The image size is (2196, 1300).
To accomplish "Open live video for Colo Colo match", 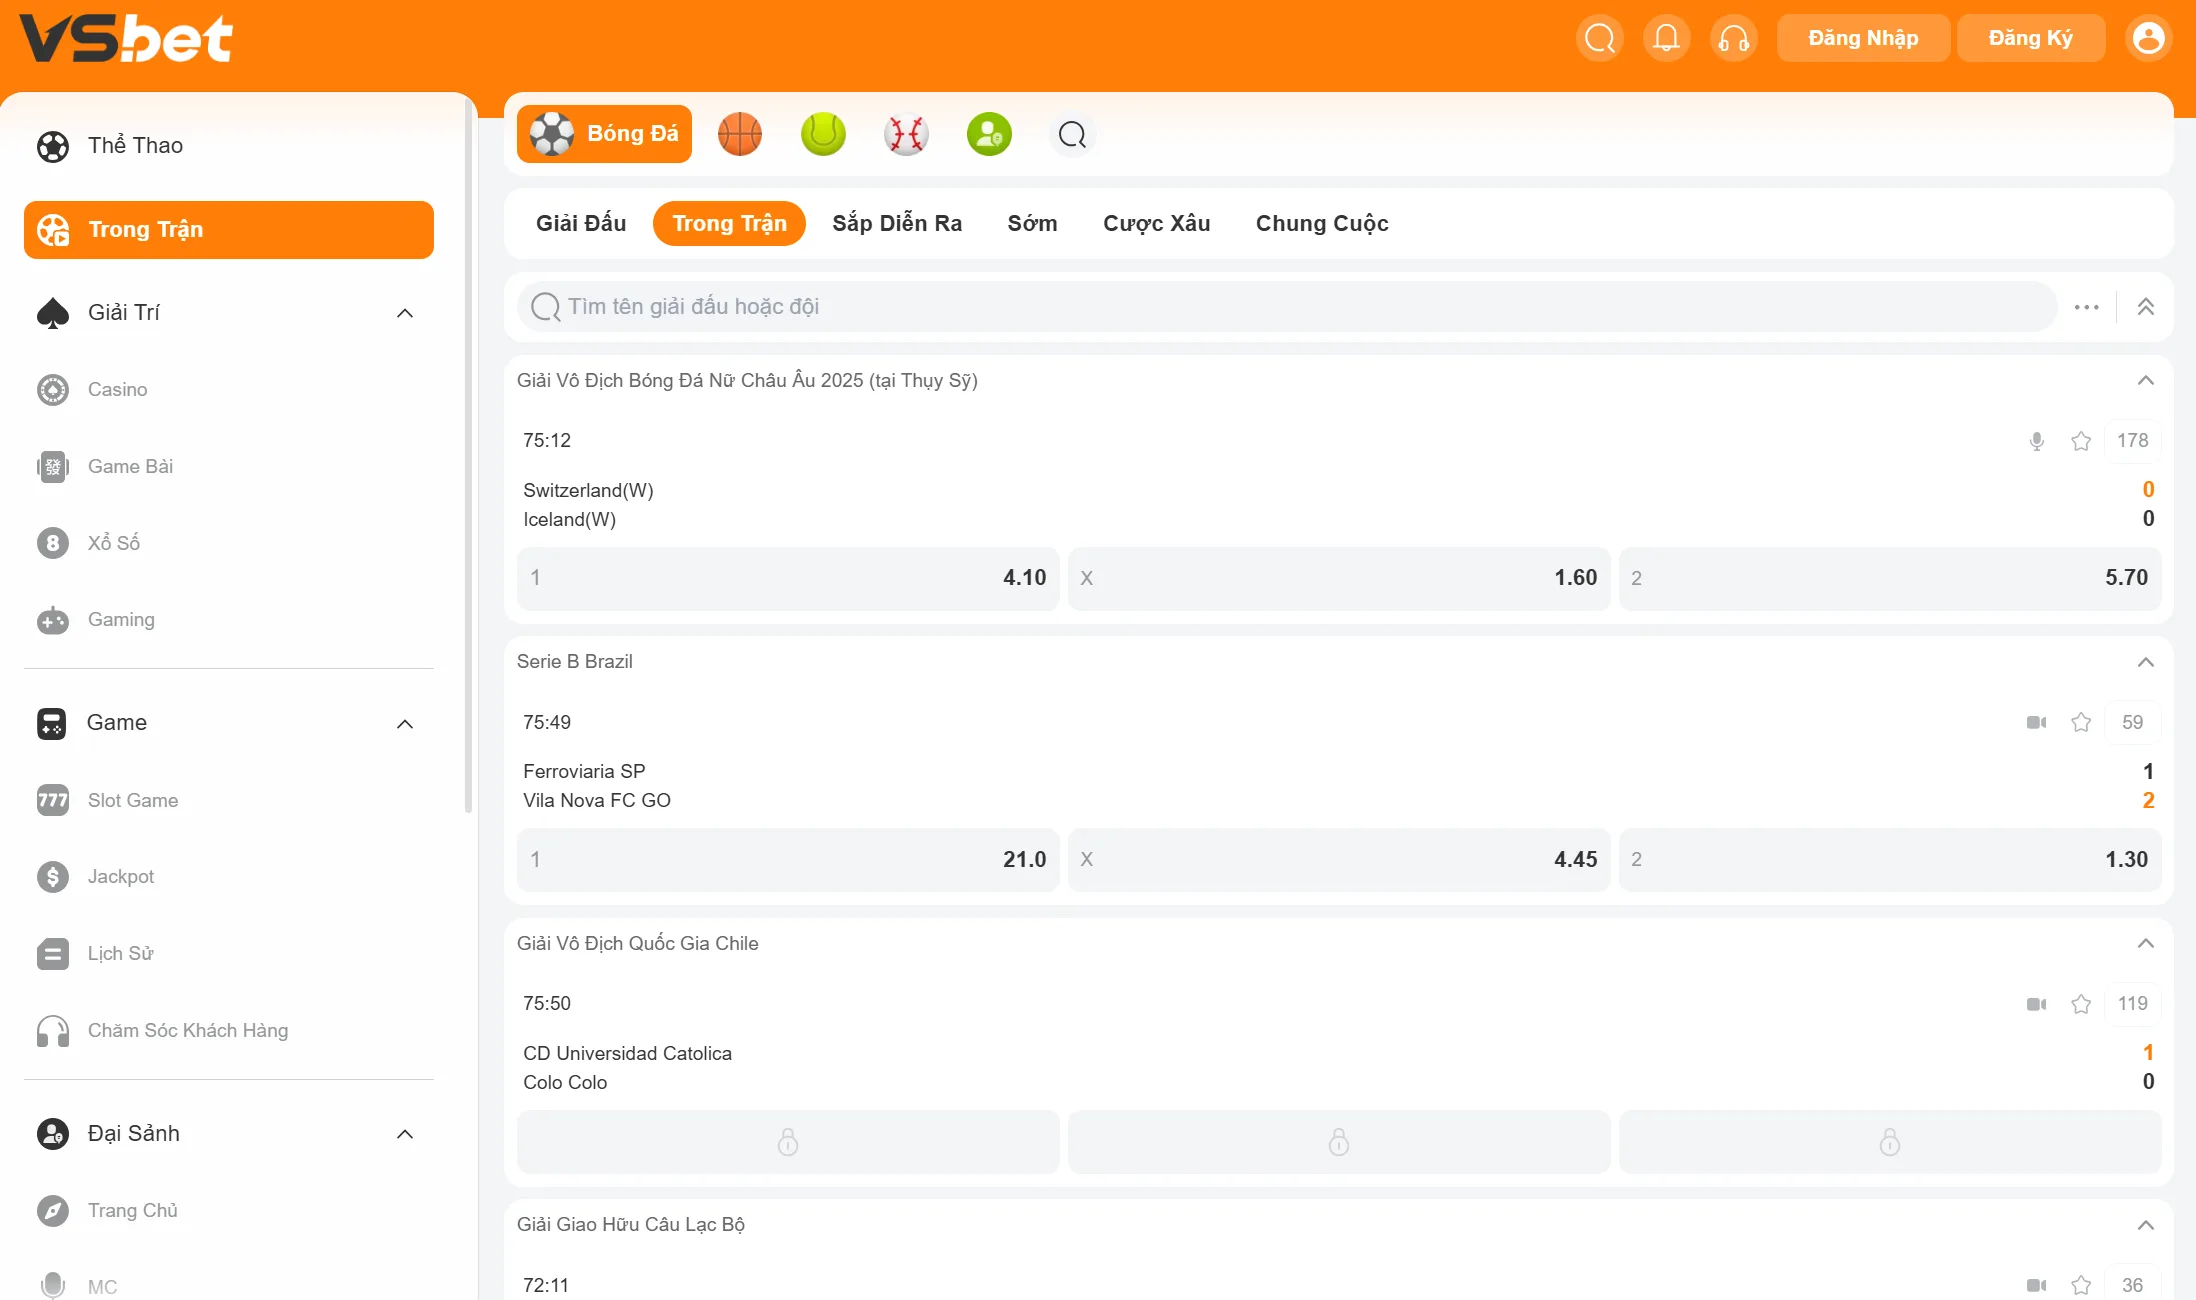I will pyautogui.click(x=2037, y=1004).
